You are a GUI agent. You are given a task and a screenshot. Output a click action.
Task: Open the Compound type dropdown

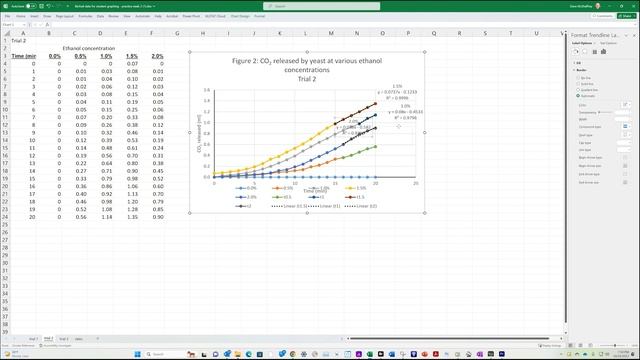point(626,127)
